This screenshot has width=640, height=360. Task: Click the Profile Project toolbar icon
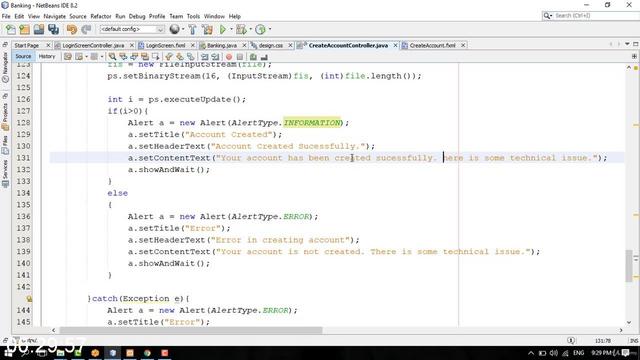coord(260,29)
